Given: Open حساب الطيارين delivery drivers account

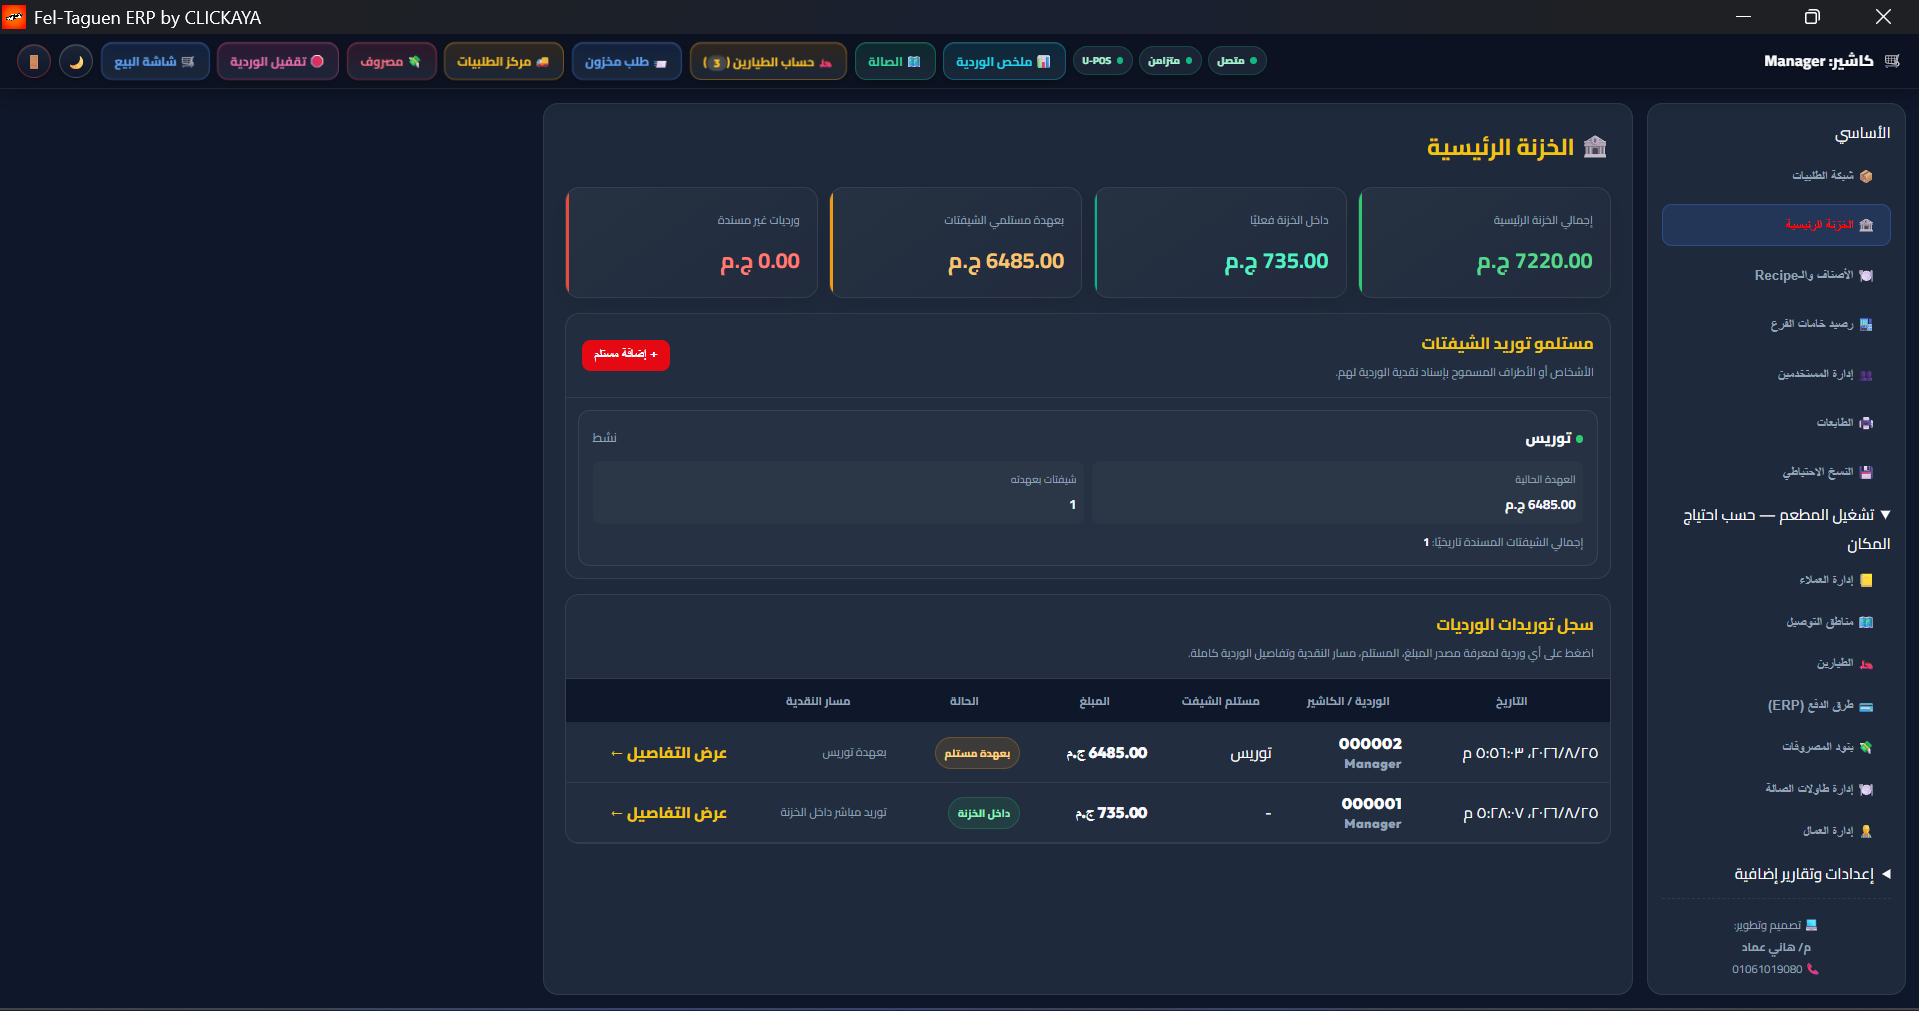Looking at the screenshot, I should 768,61.
